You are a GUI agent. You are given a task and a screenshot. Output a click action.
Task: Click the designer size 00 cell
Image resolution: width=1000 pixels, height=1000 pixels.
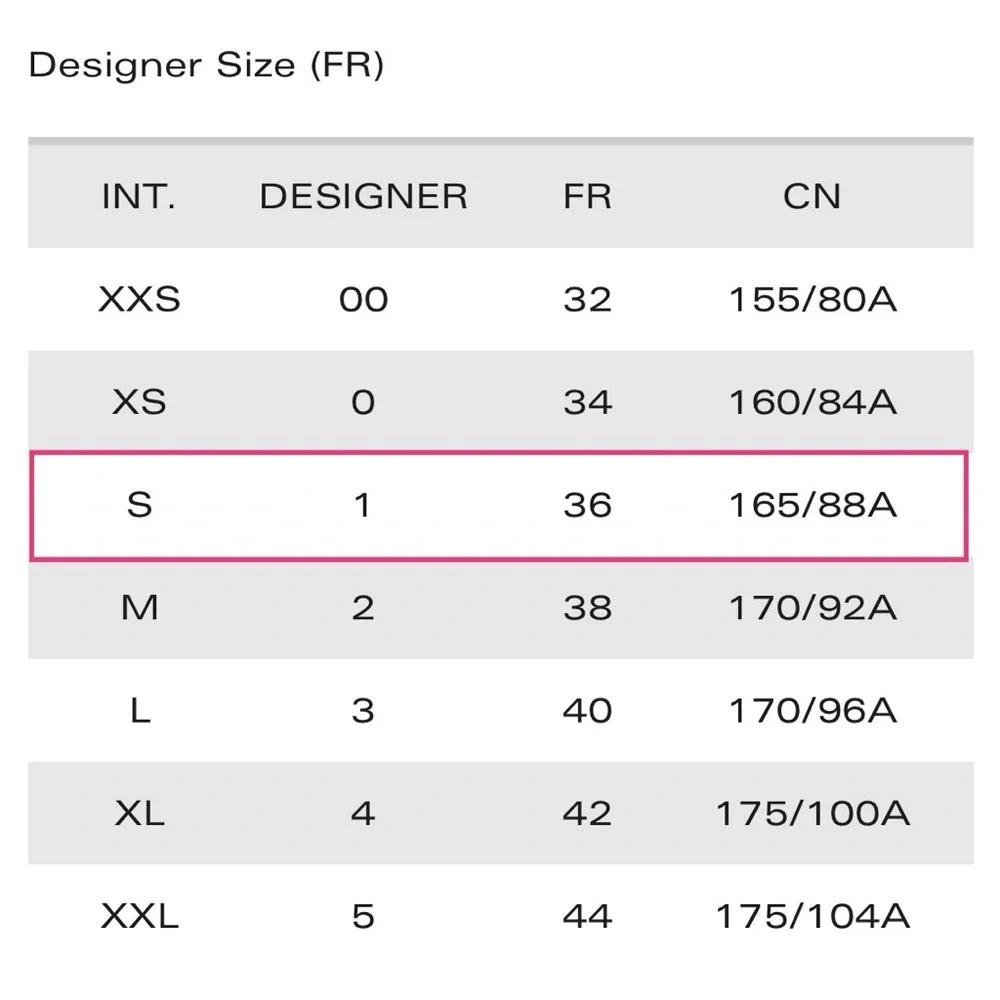pos(363,299)
